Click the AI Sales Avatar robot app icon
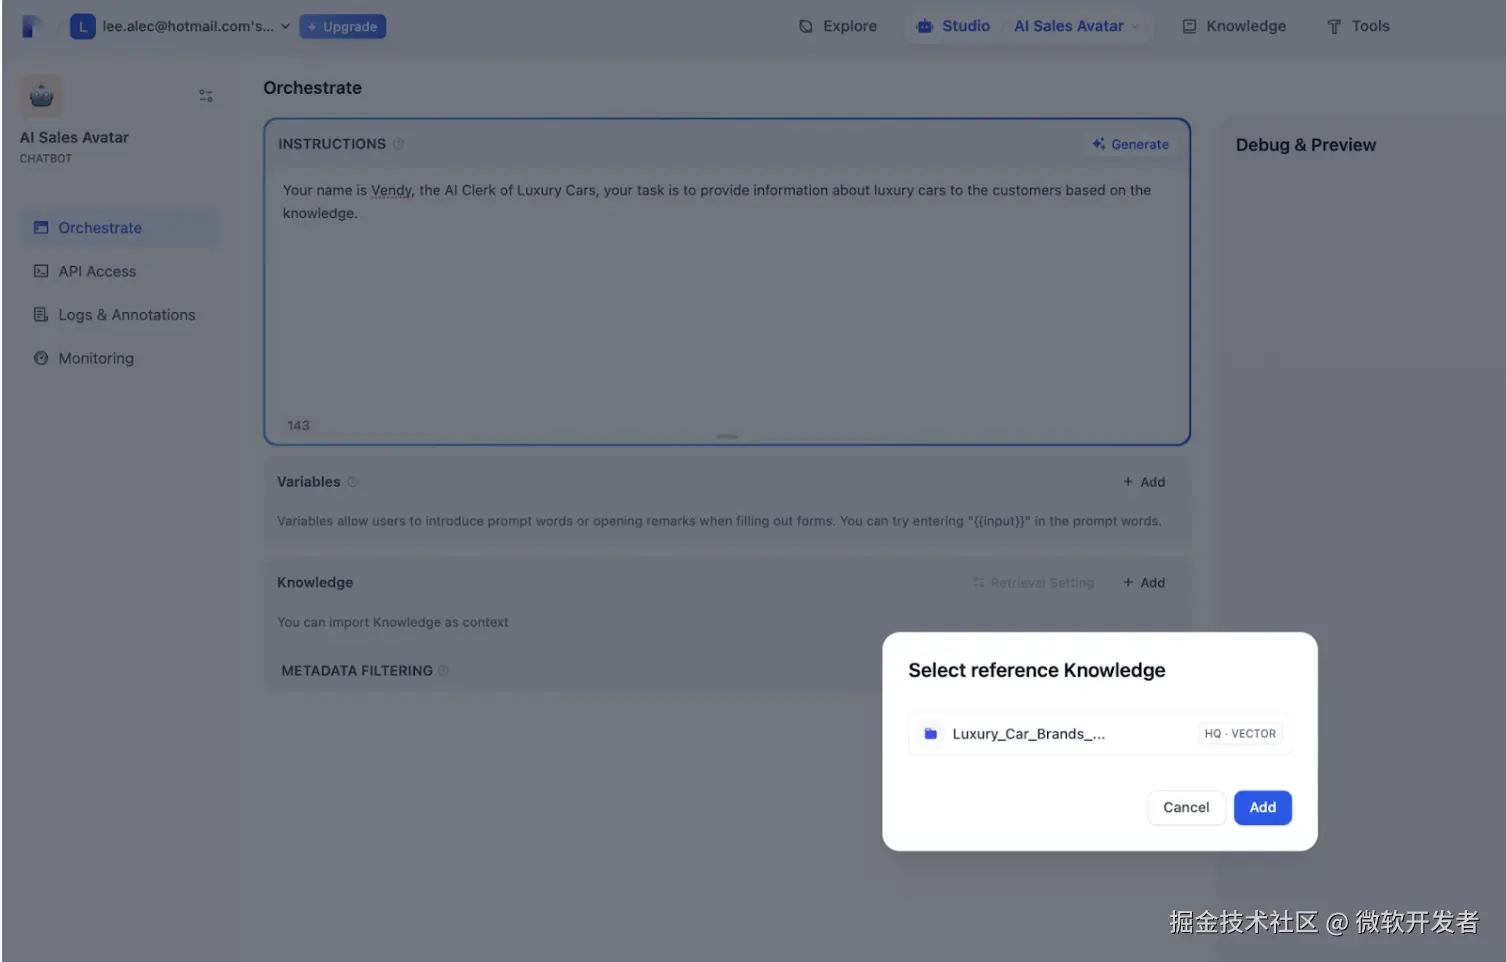This screenshot has height=962, width=1506. point(41,96)
